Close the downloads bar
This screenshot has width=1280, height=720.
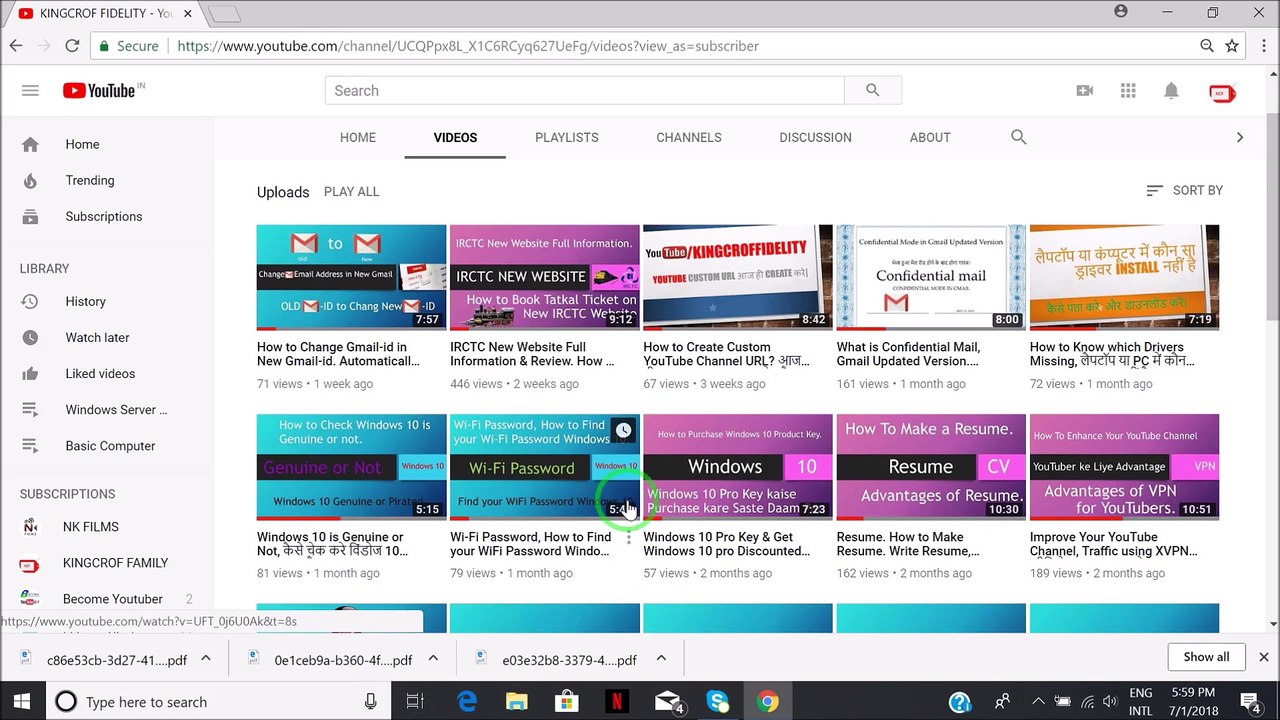pyautogui.click(x=1263, y=657)
